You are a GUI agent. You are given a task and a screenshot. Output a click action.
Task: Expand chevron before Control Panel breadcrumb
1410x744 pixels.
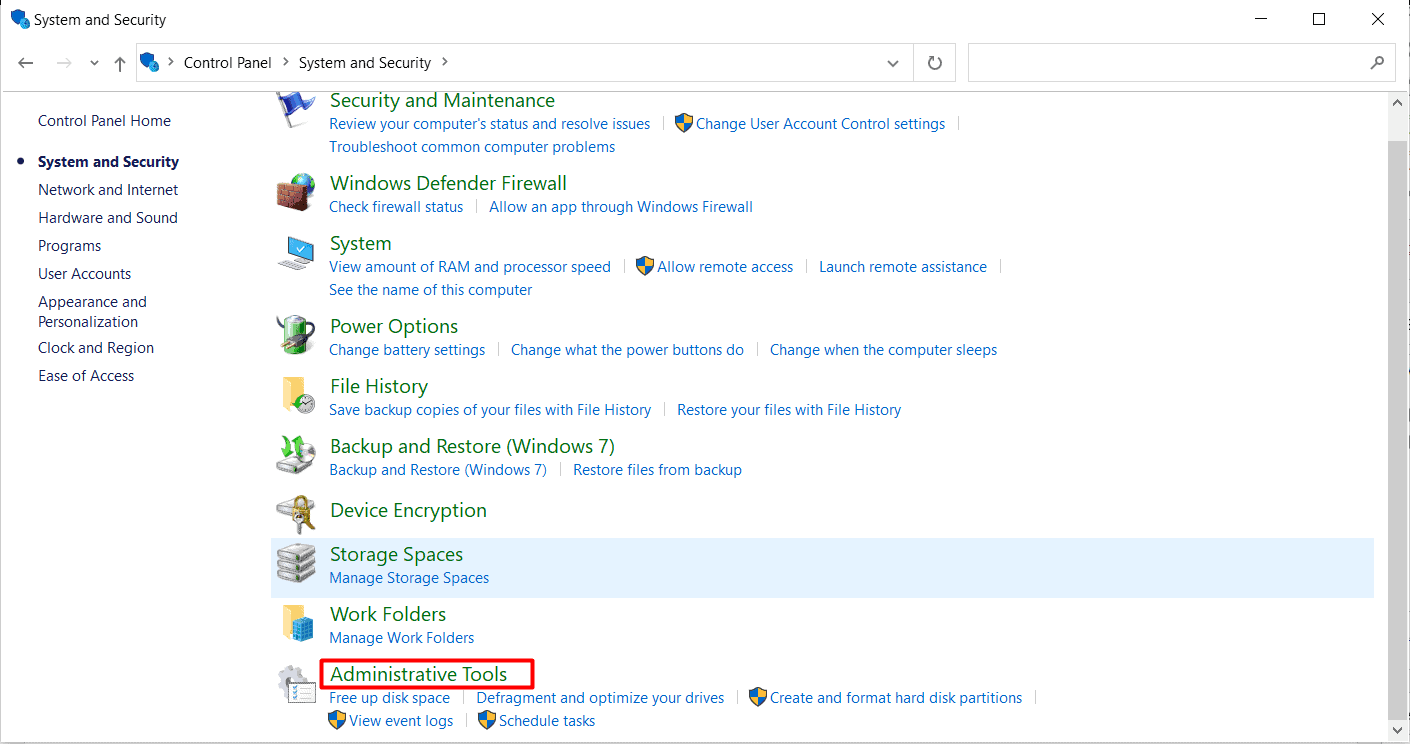(171, 62)
